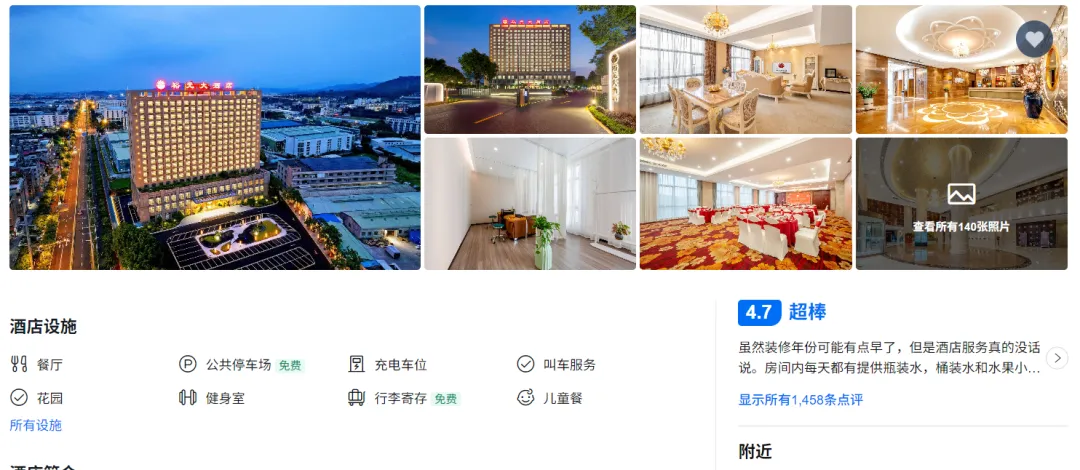Open gallery via image icon on last photo
The width and height of the screenshot is (1080, 470).
961,194
